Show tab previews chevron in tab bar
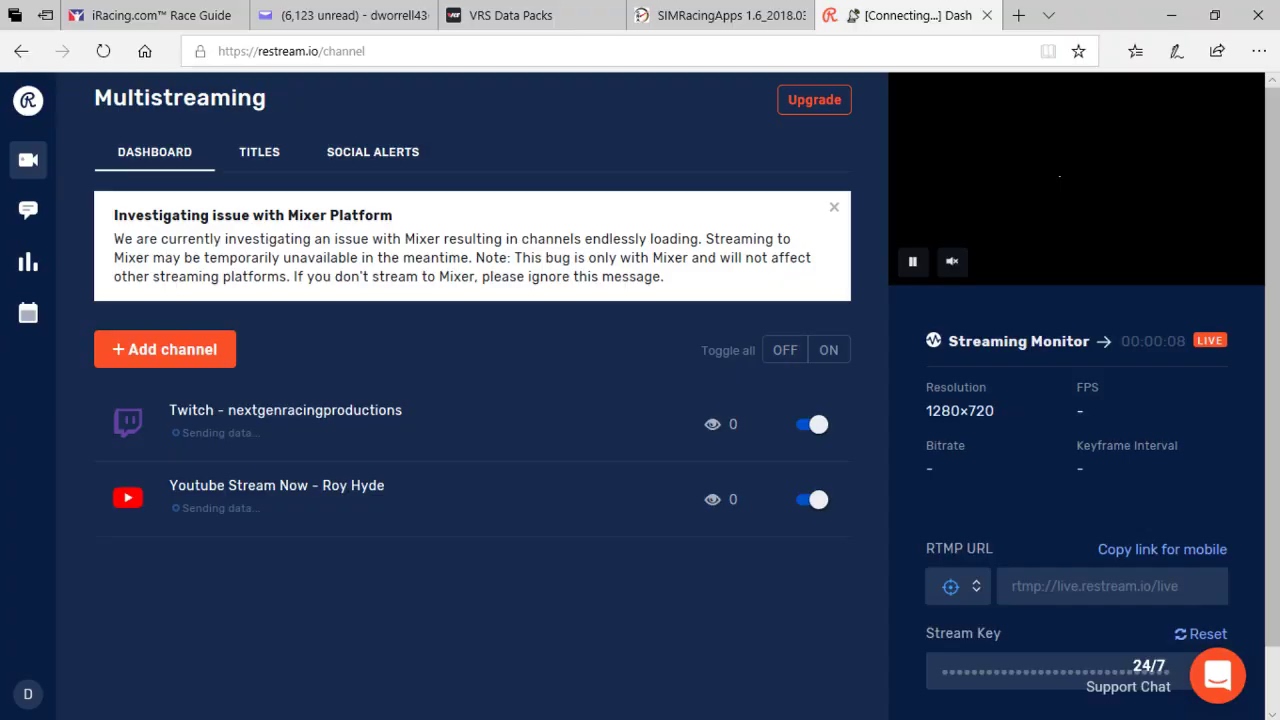1280x720 pixels. [x=1048, y=15]
